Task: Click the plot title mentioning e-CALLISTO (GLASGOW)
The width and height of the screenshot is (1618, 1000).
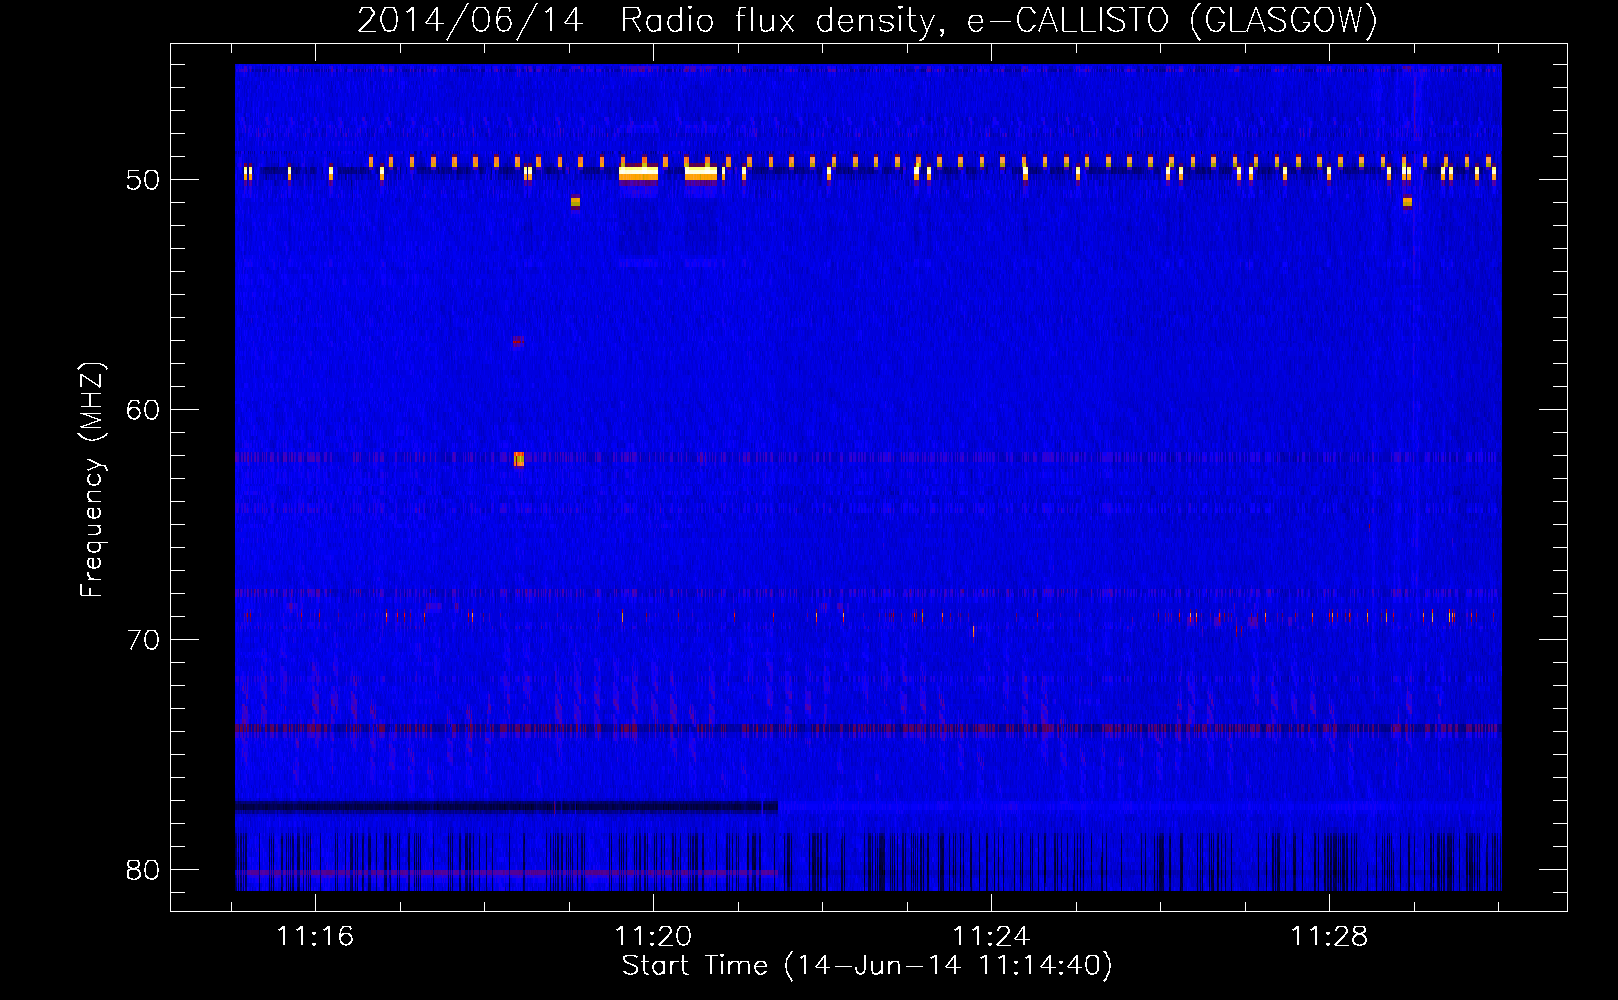Action: (867, 20)
